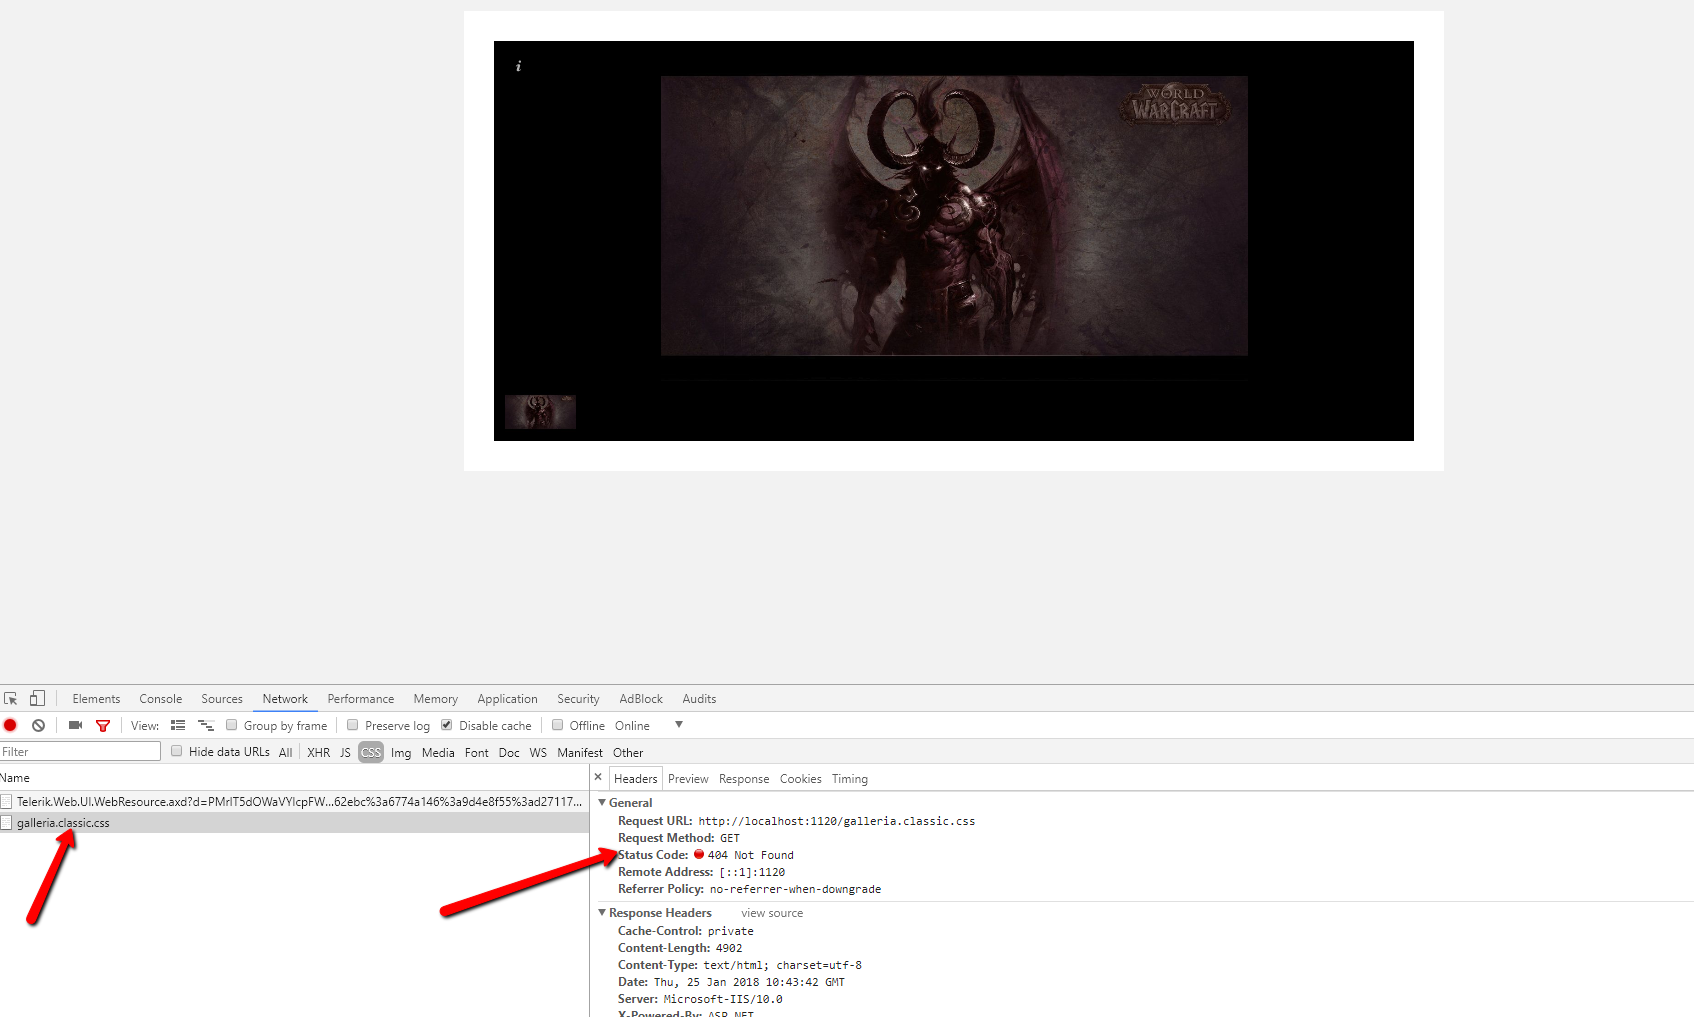
Task: Open the Application tab
Action: click(x=507, y=699)
